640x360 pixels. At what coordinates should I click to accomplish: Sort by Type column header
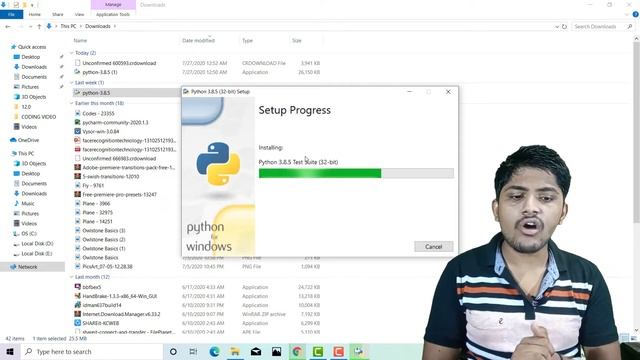tap(247, 40)
